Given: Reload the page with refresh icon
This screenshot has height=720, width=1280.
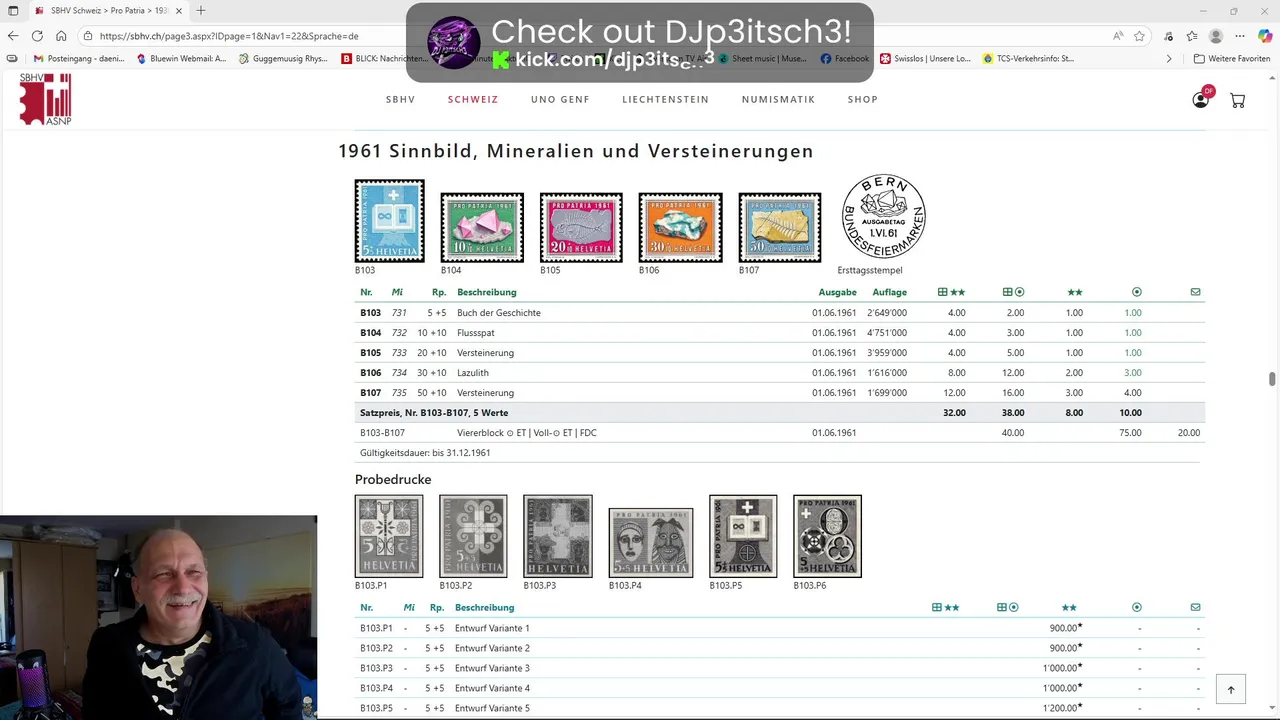Looking at the screenshot, I should pyautogui.click(x=37, y=36).
